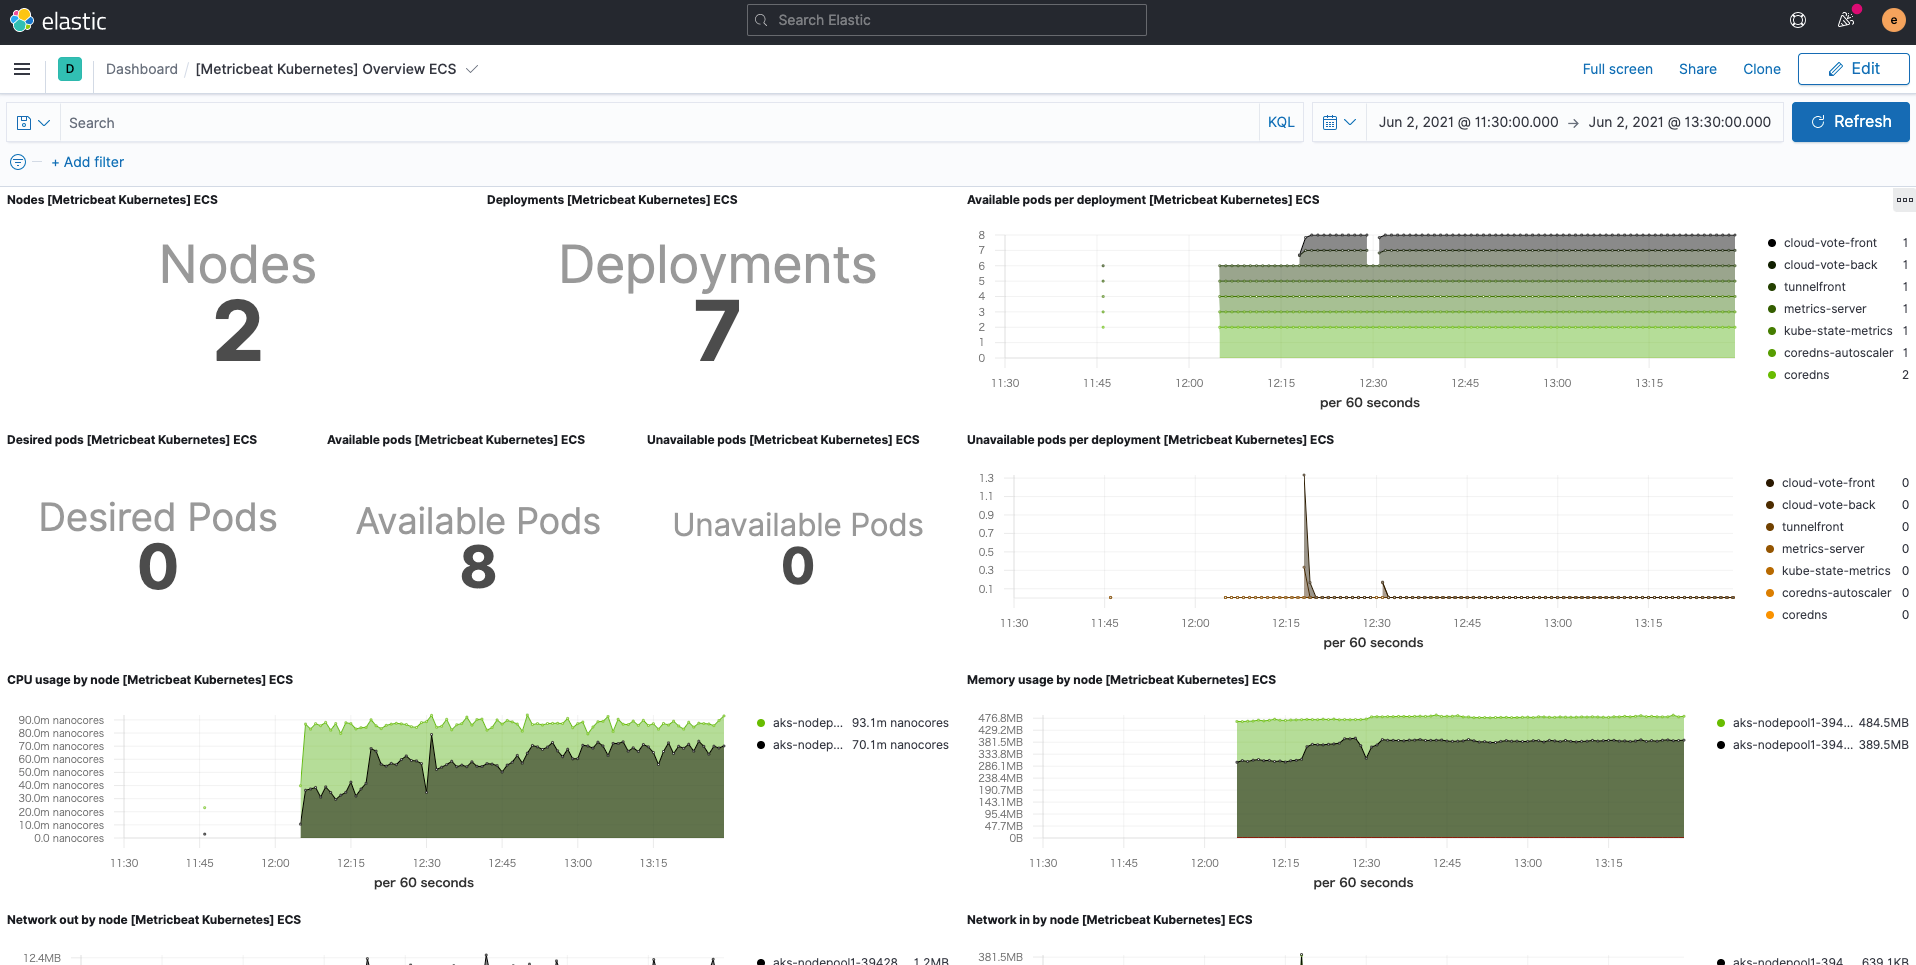Click the CPU usage area chart
Screen dimensions: 1916x965
420,778
